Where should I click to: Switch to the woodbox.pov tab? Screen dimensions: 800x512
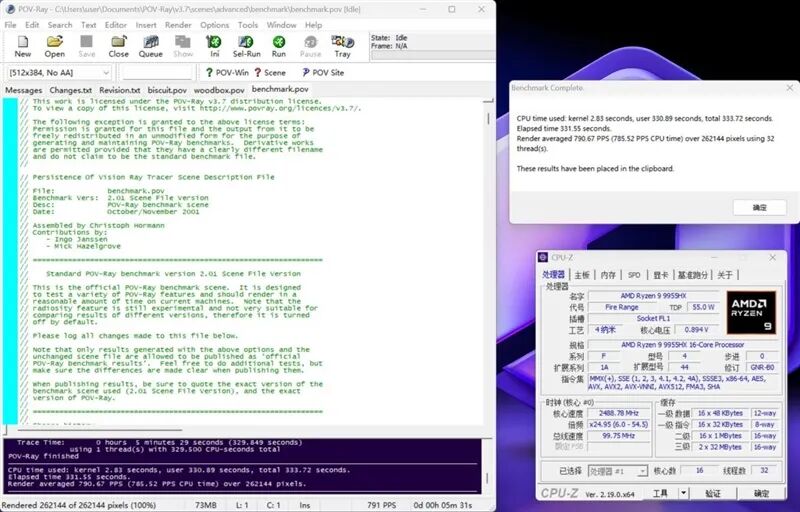tap(219, 90)
